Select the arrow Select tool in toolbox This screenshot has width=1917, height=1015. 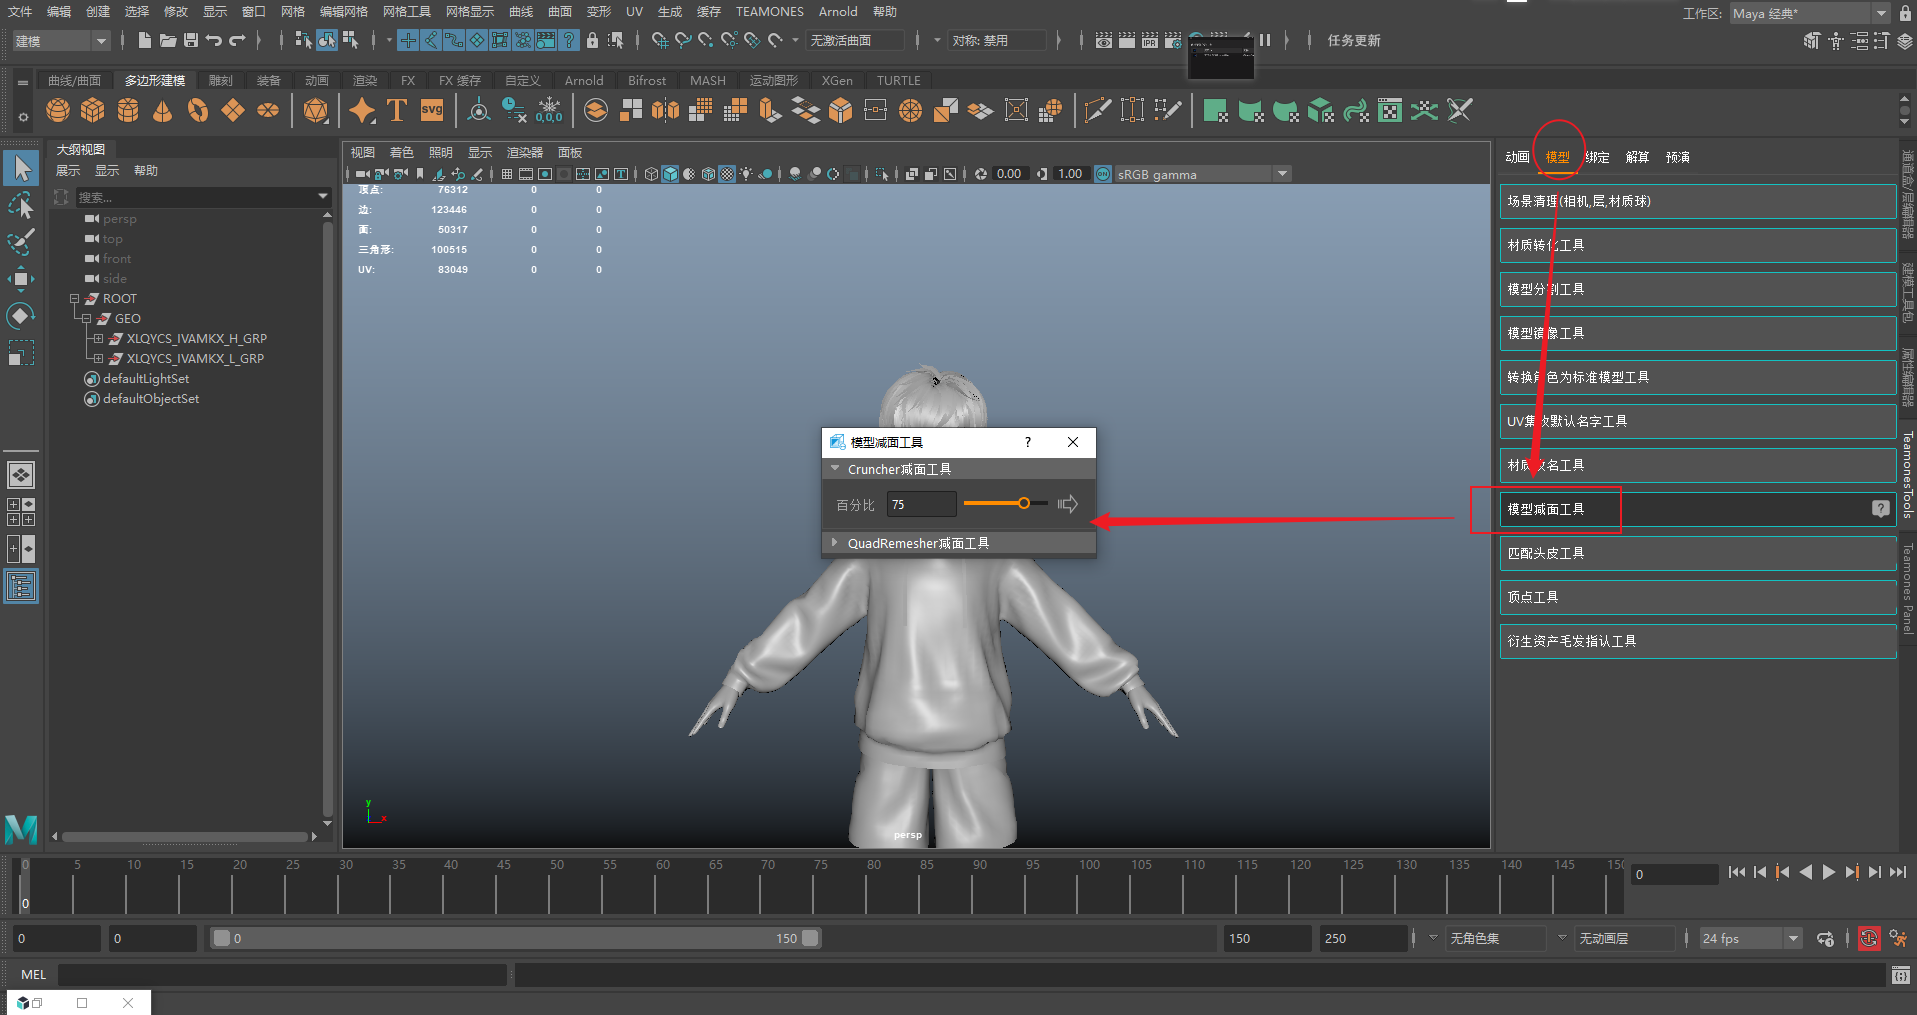(x=21, y=168)
